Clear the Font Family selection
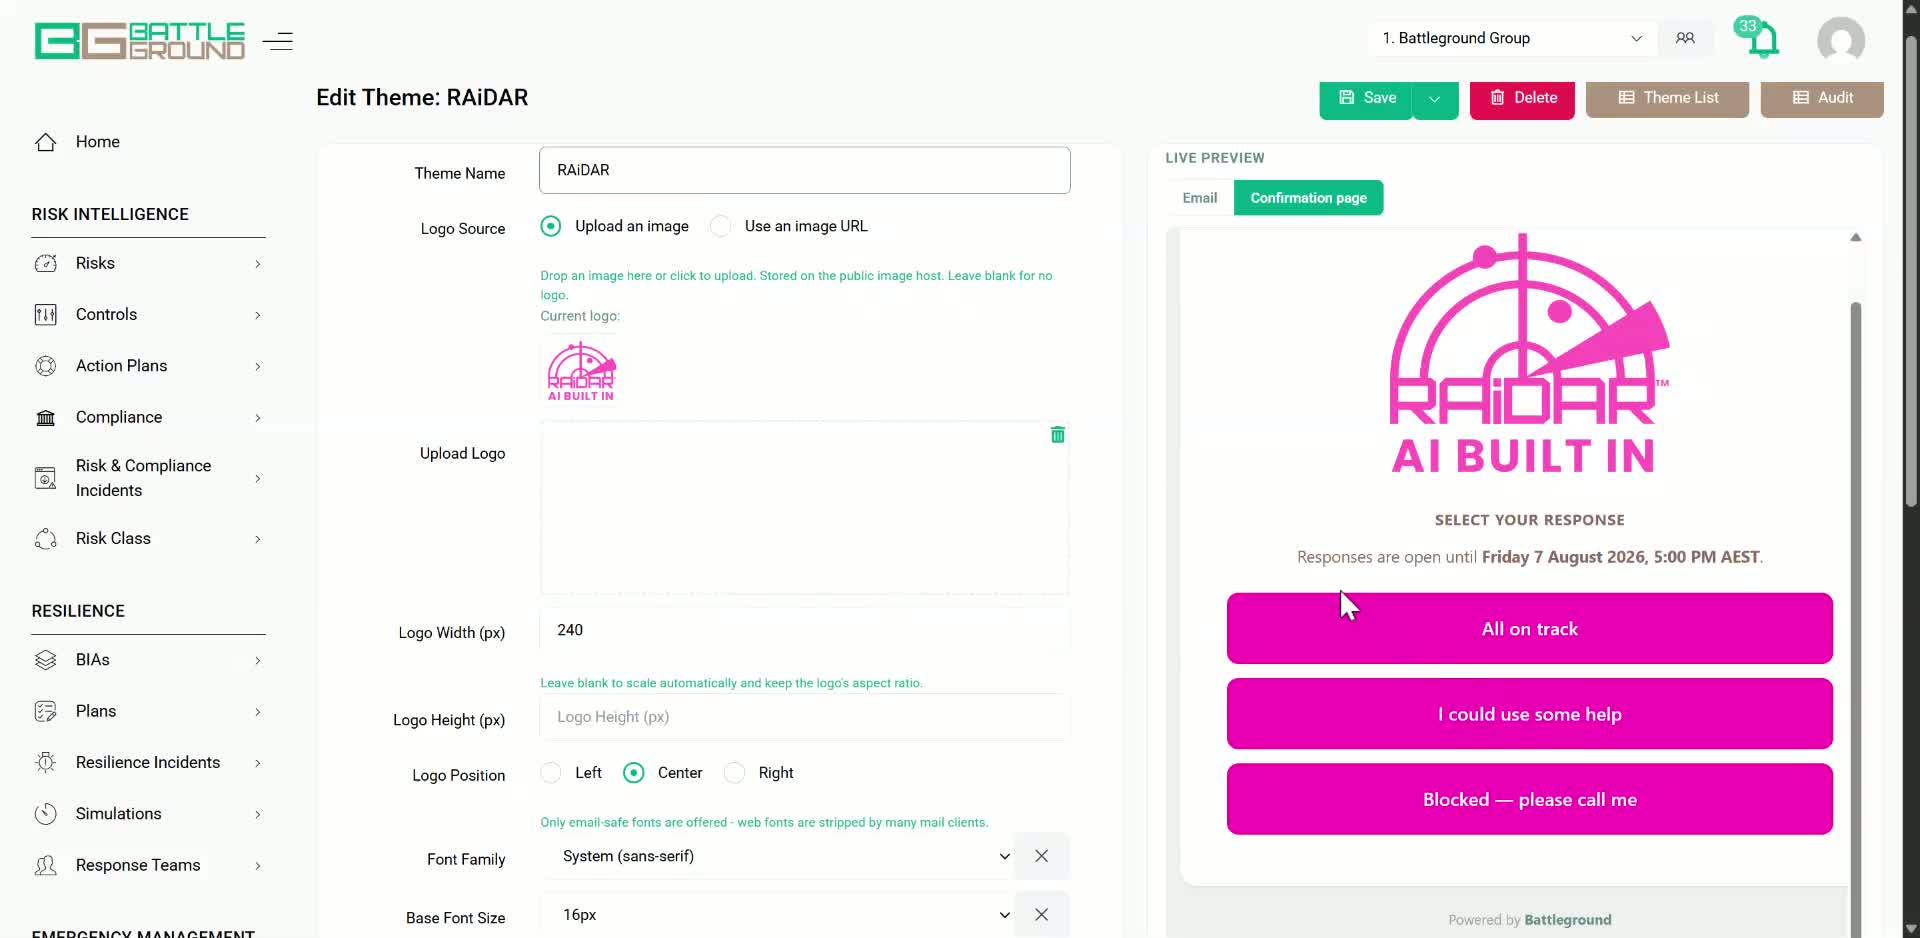 click(x=1042, y=856)
